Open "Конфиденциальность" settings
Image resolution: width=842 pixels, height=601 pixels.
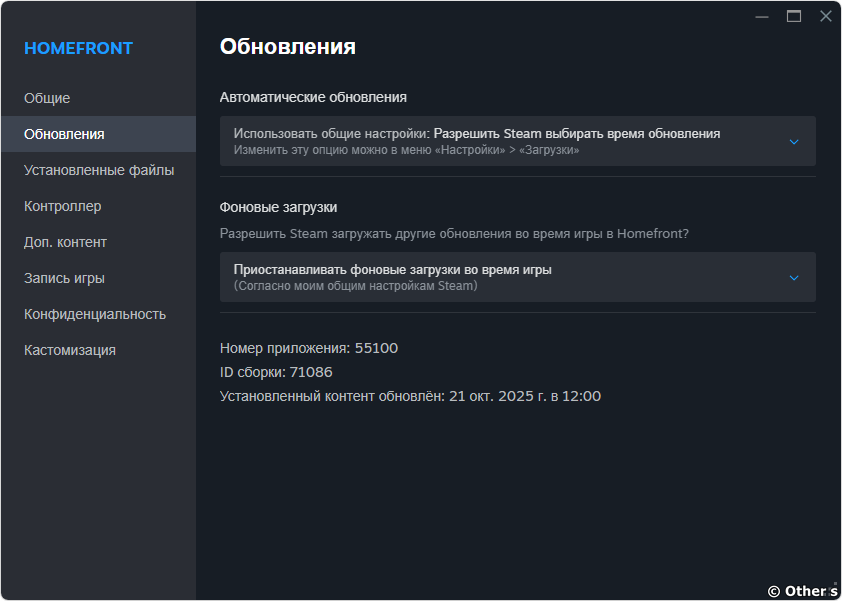[95, 314]
